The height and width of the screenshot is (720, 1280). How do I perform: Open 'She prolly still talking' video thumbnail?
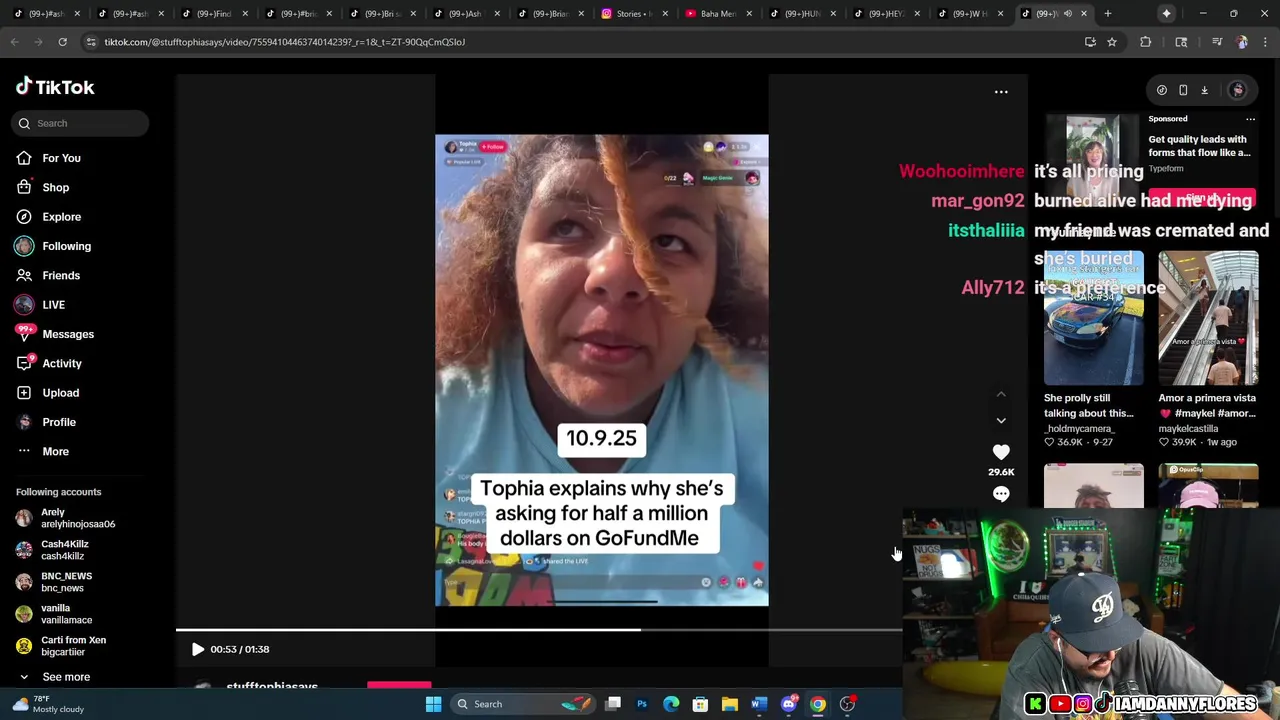1094,318
